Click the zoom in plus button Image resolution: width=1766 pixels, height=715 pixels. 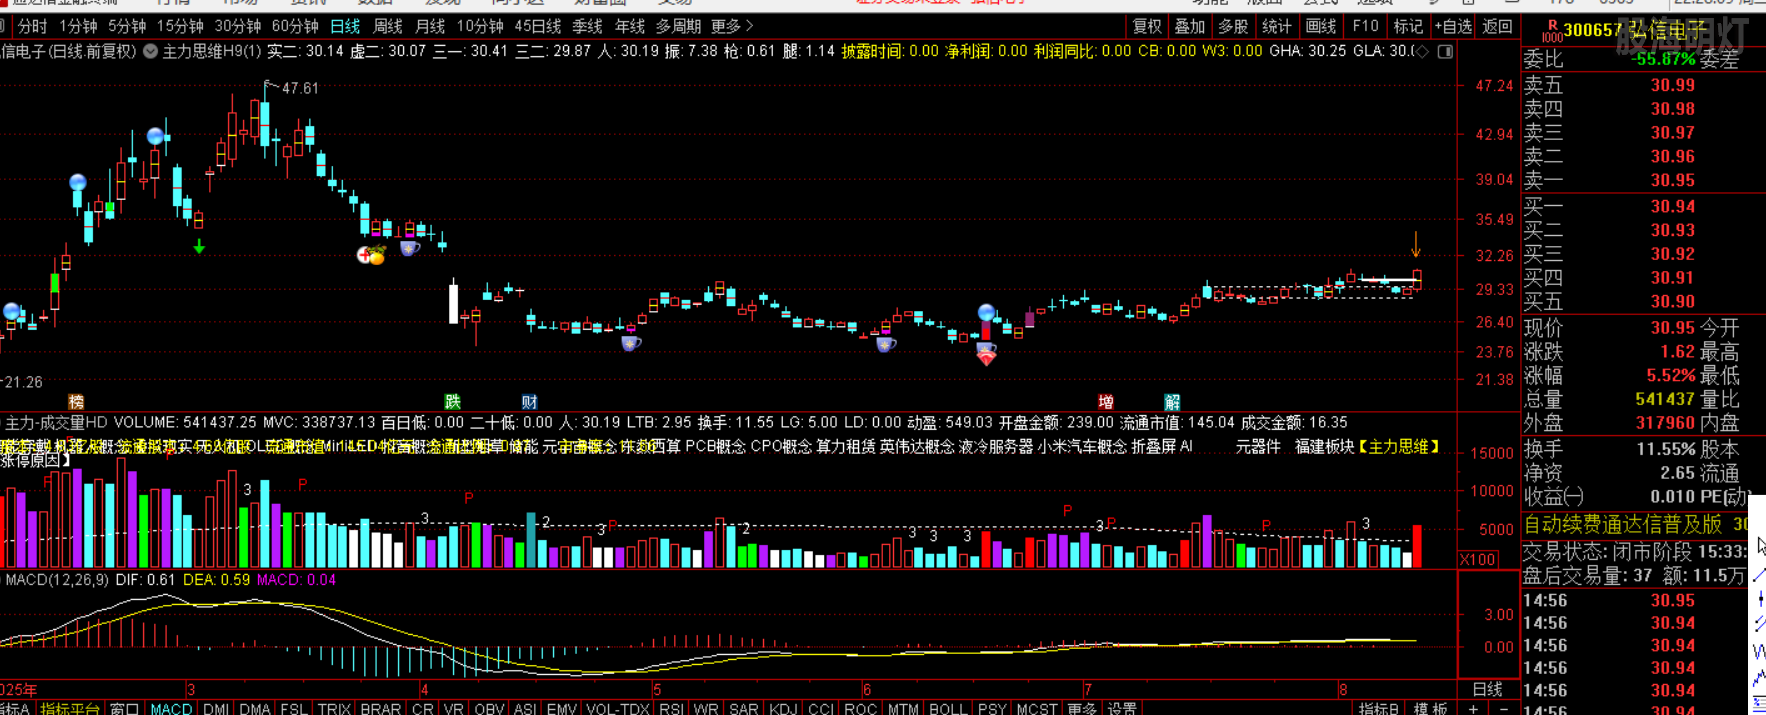1473,708
